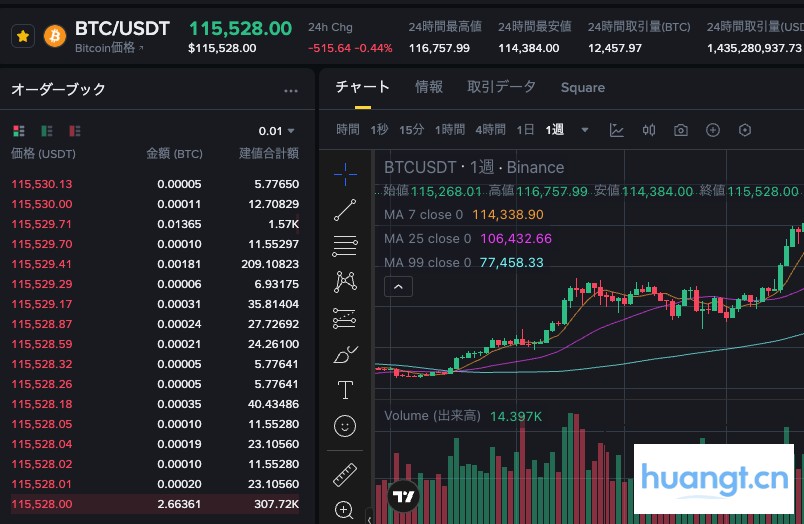
Task: Open the 0.01 price precision dropdown
Action: click(x=276, y=131)
